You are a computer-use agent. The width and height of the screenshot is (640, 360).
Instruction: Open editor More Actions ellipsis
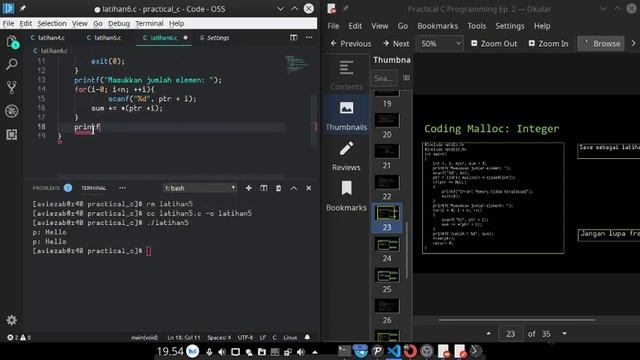pyautogui.click(x=309, y=38)
